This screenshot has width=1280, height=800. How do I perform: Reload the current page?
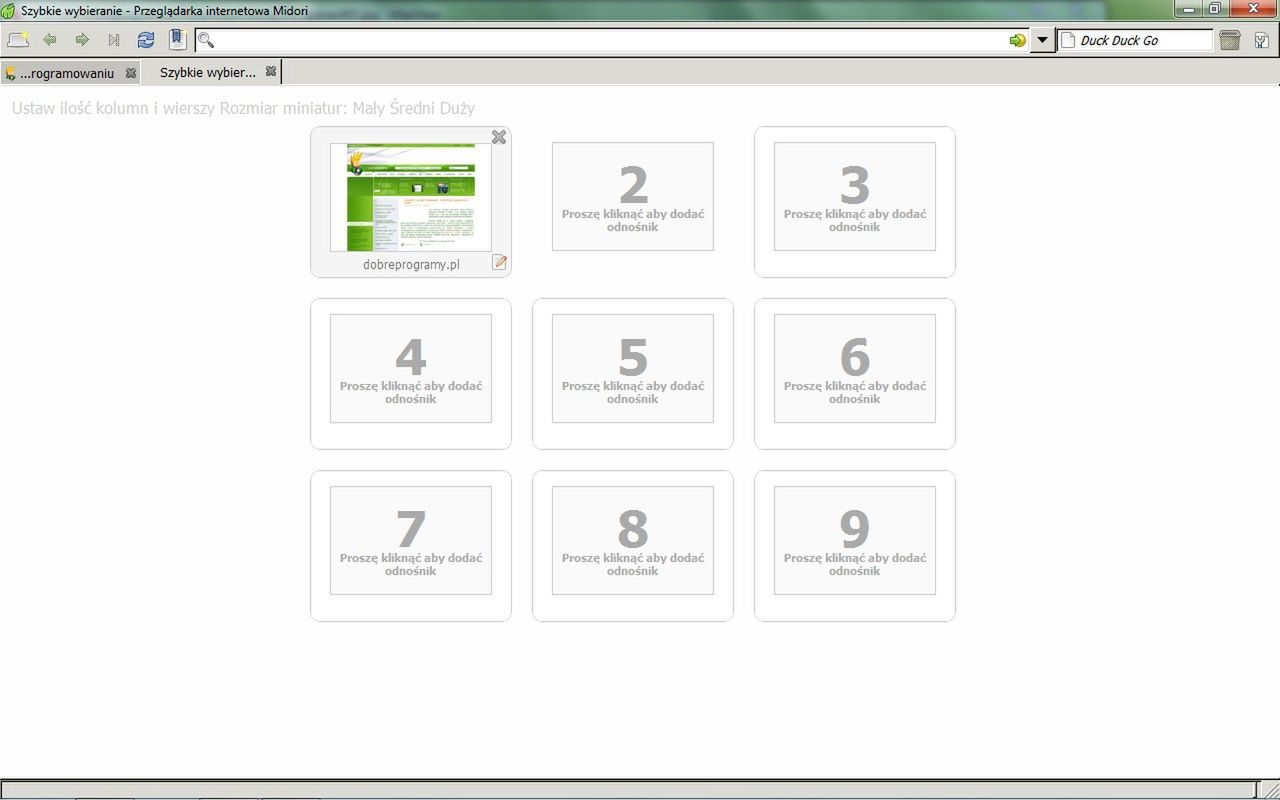[146, 40]
